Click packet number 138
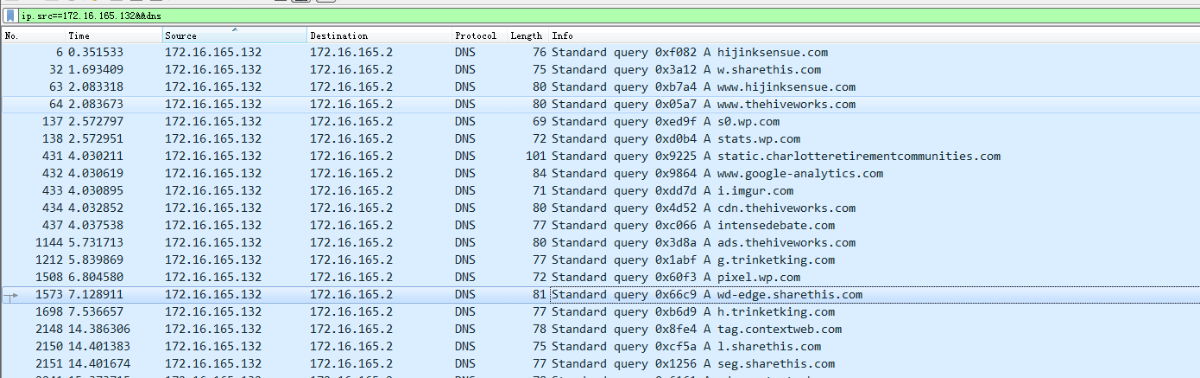Viewport: 1200px width, 378px height. [x=52, y=139]
